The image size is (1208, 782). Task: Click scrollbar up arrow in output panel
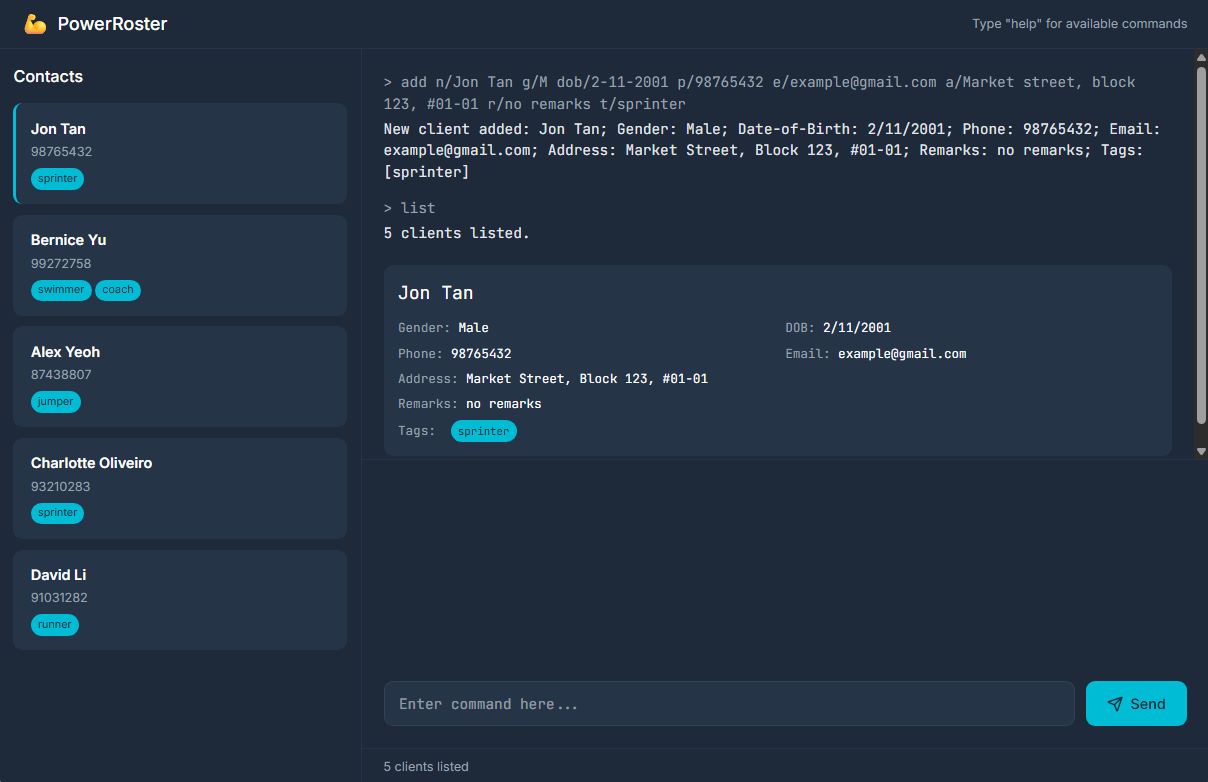pos(1201,59)
